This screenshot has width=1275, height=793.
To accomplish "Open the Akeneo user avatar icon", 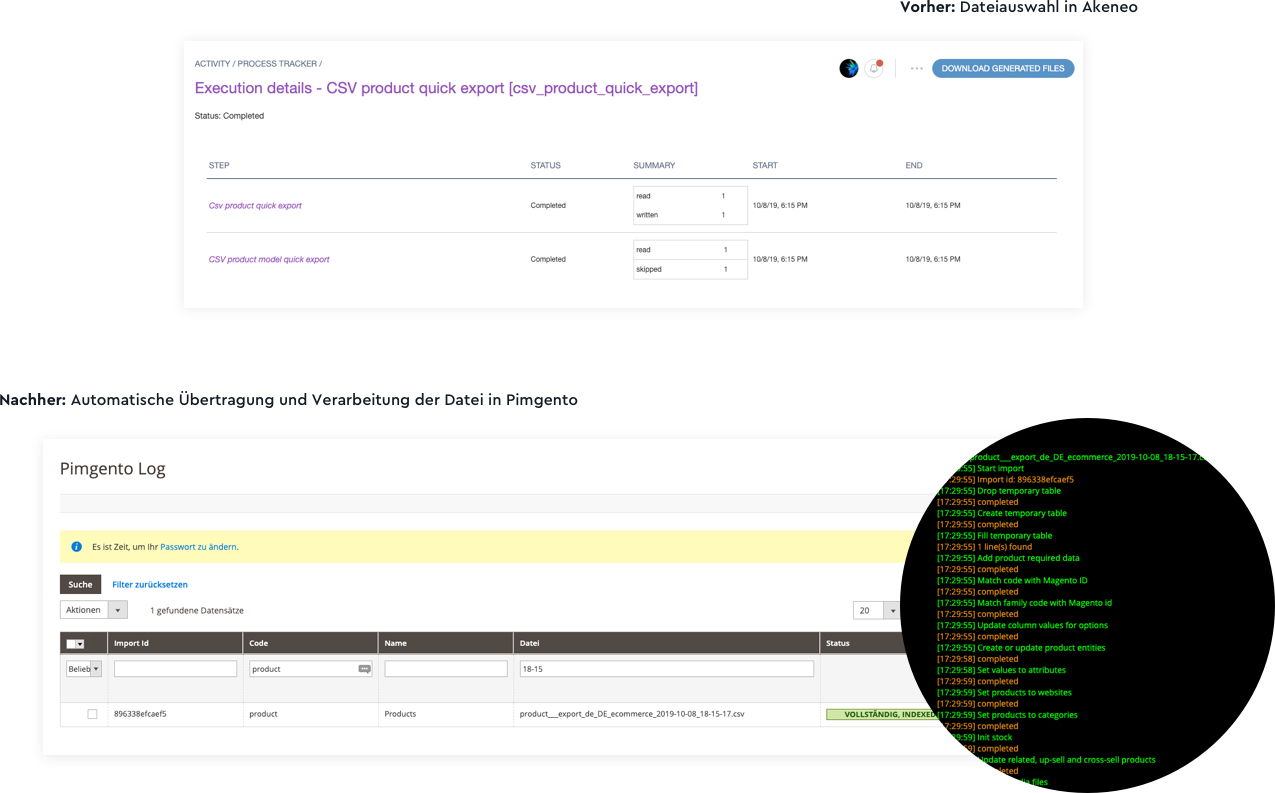I will tap(848, 68).
